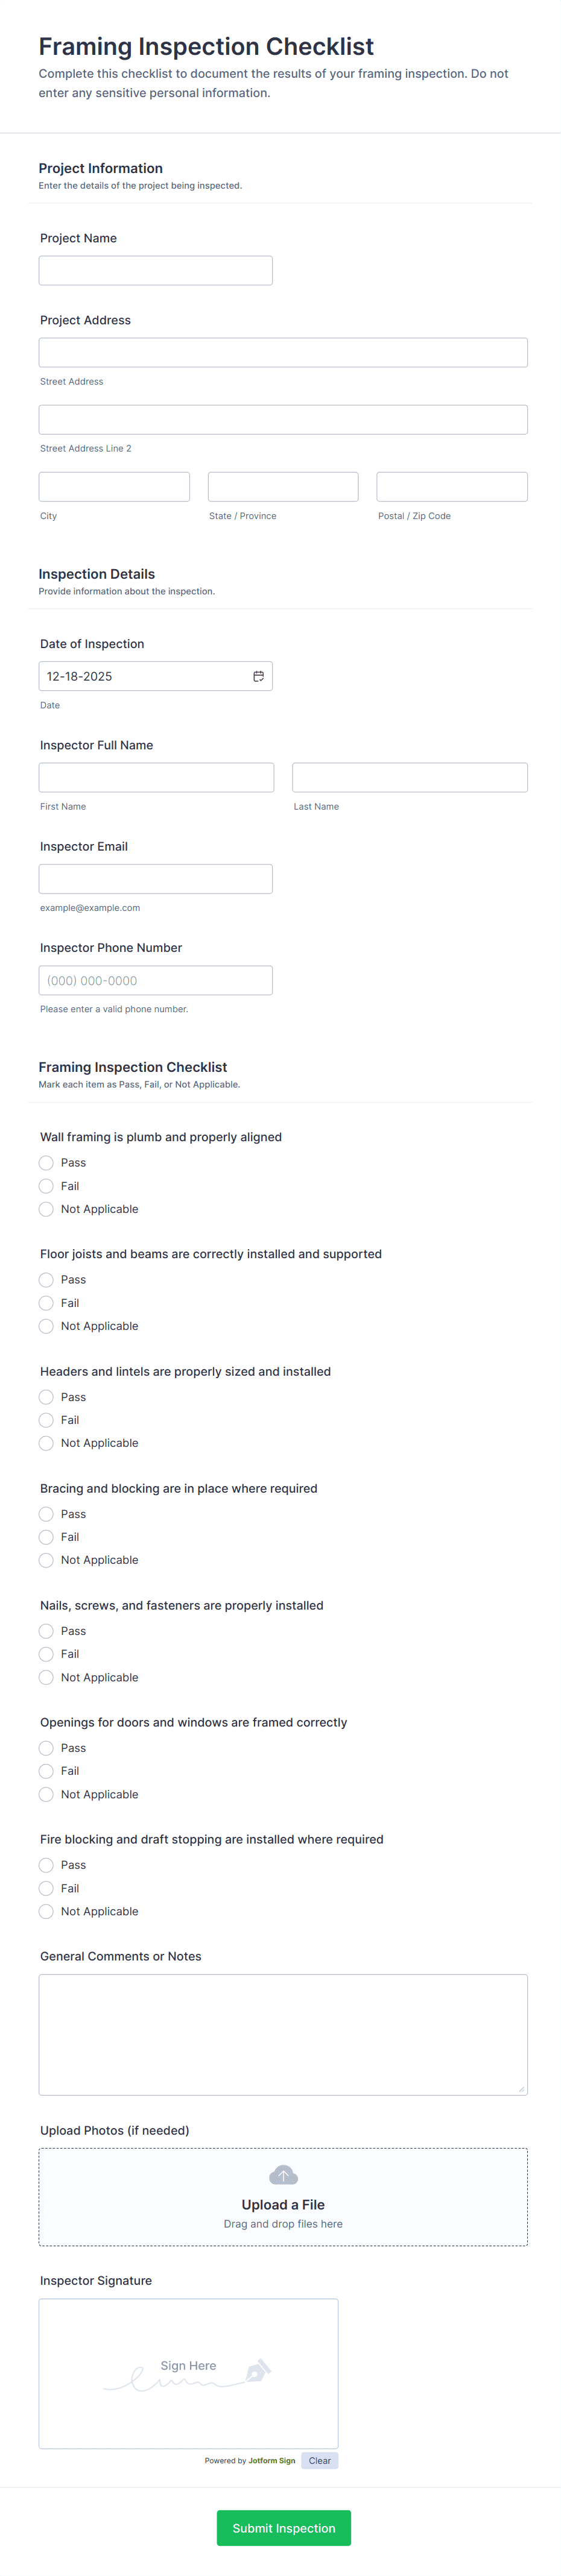
Task: Select Pass for wall framing plumb
Action: click(x=46, y=1163)
